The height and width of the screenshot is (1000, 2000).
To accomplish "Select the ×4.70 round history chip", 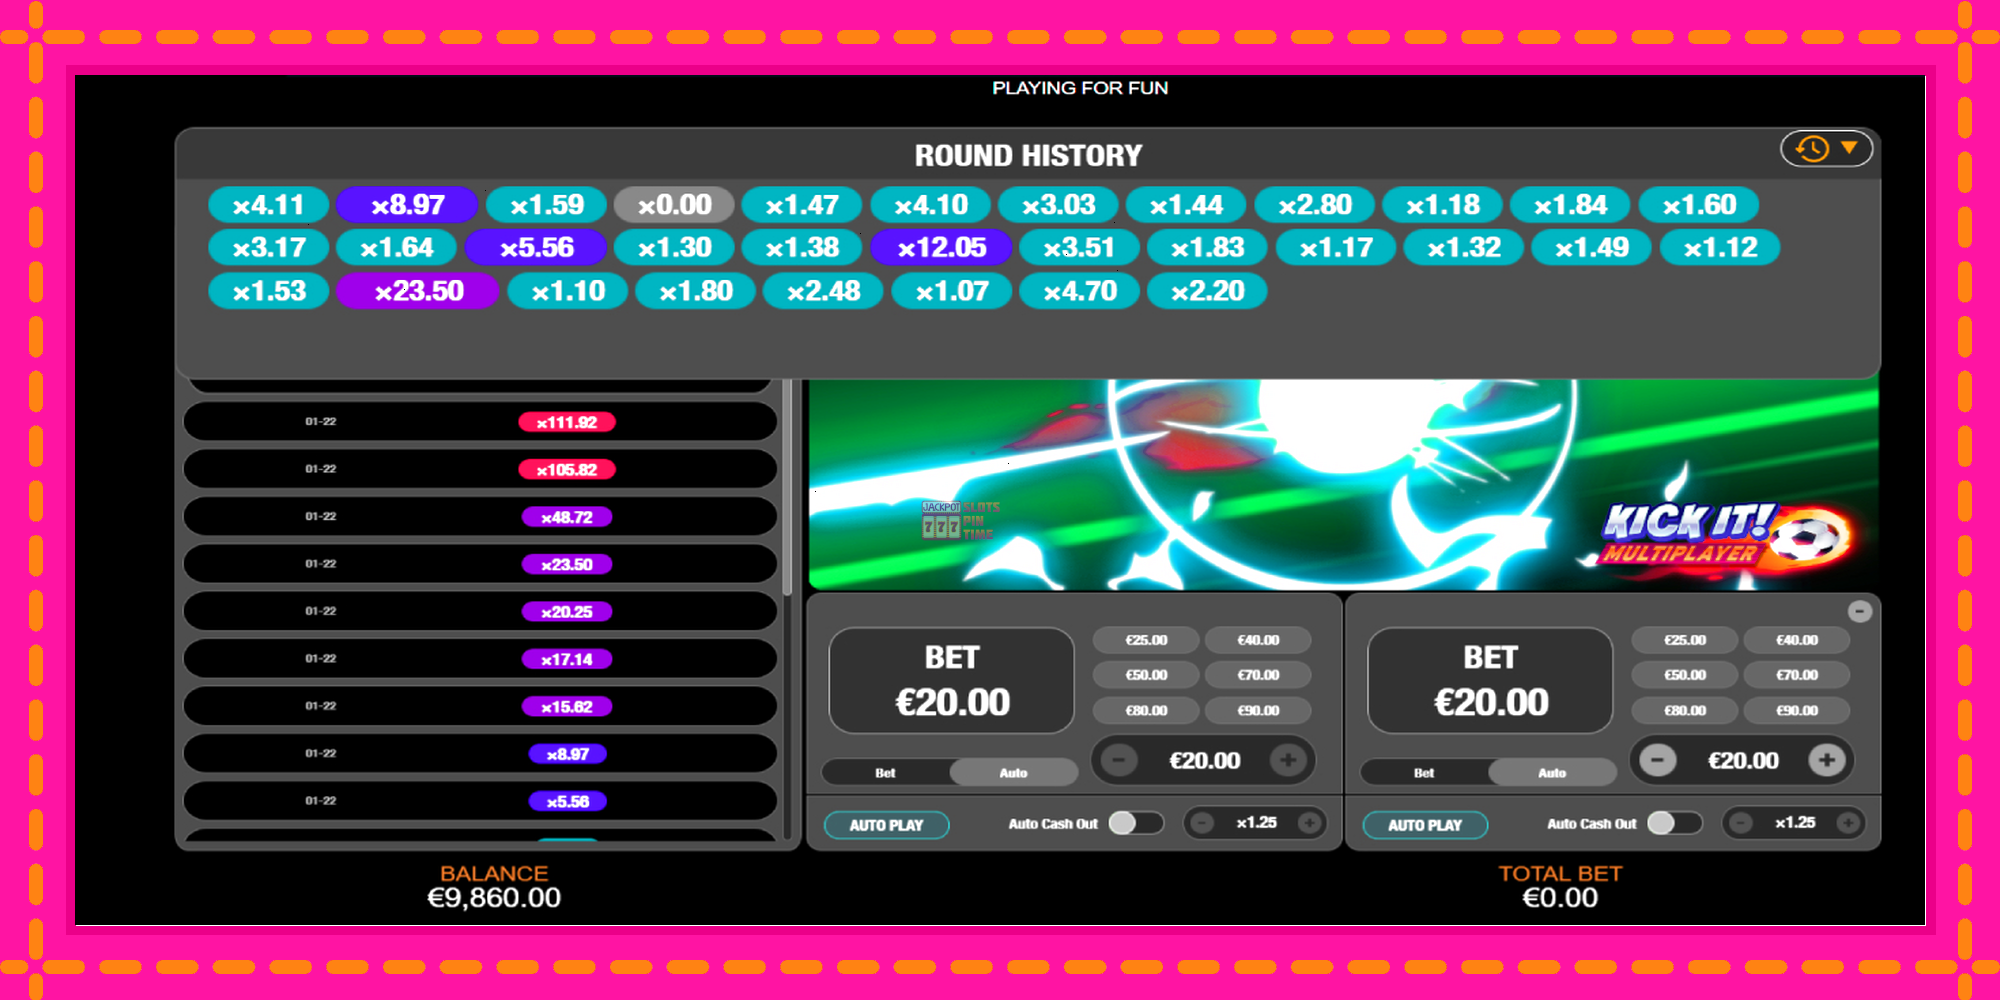I will coord(1079,291).
